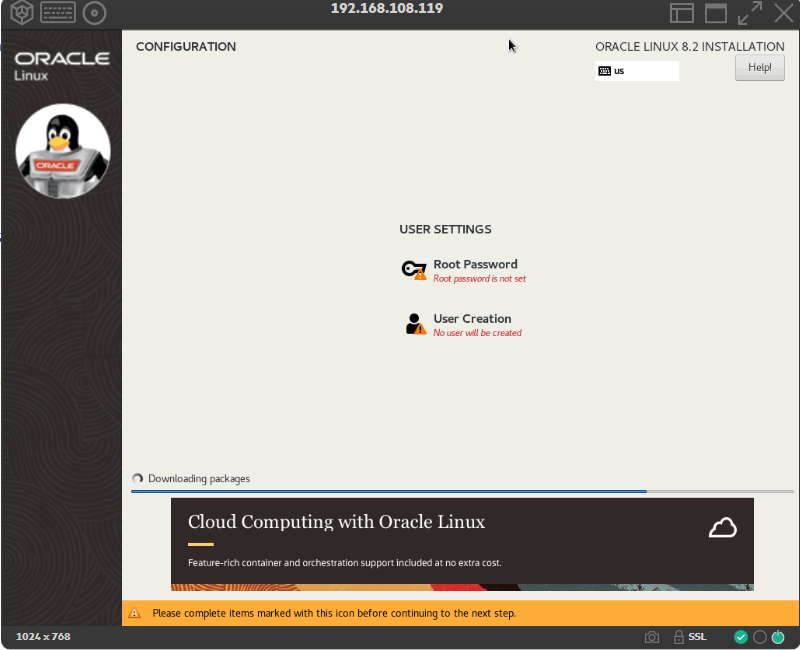The width and height of the screenshot is (800, 650).
Task: Click the USER SETTINGS heading
Action: pyautogui.click(x=445, y=229)
